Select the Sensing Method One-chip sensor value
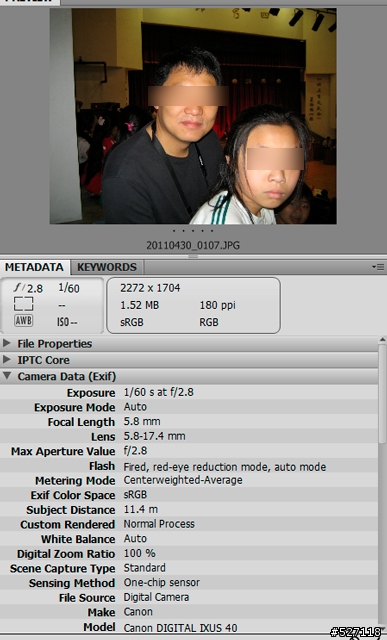The height and width of the screenshot is (640, 387). 162,582
